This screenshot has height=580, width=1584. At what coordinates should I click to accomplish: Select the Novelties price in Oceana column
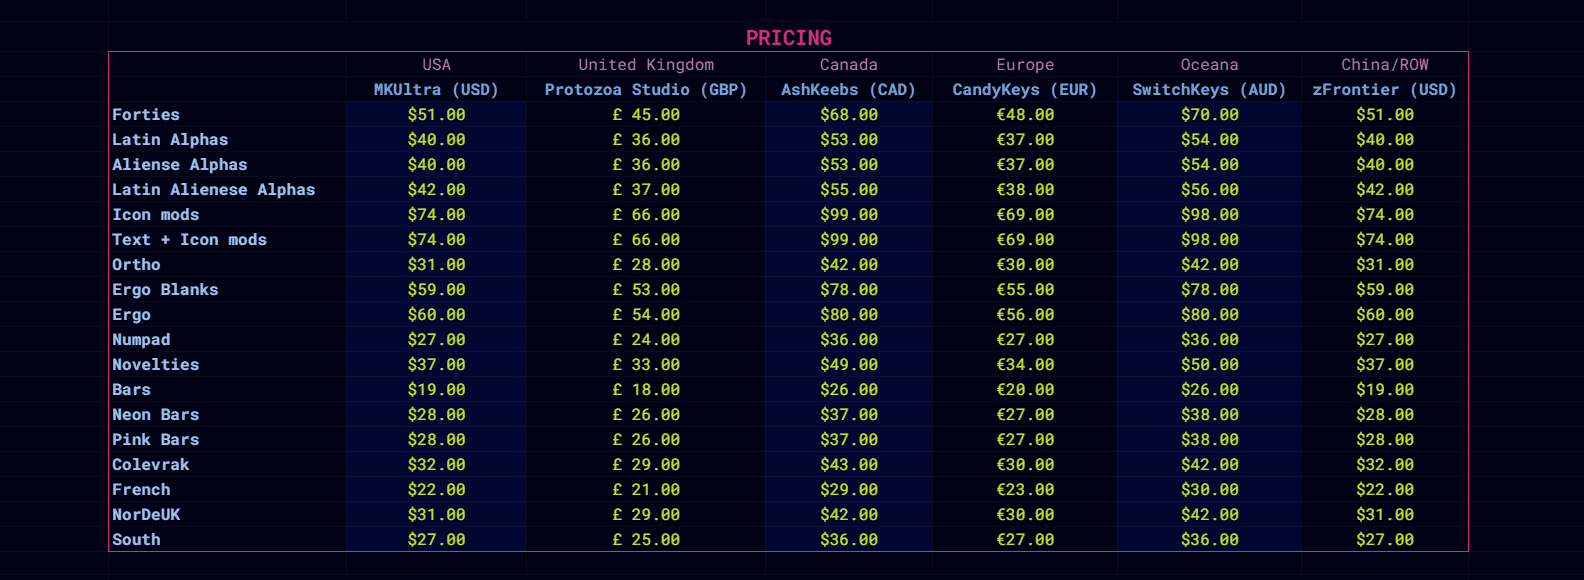click(1209, 365)
